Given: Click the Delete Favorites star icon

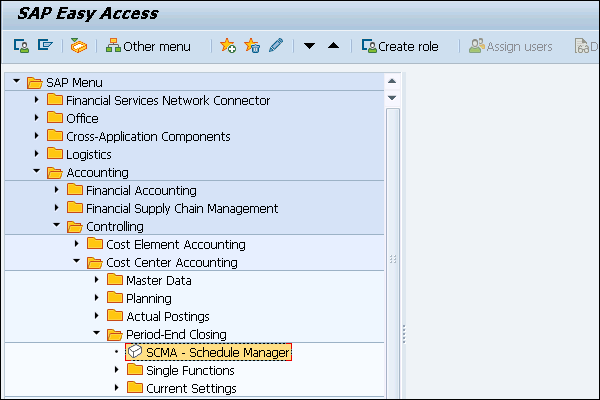Looking at the screenshot, I should tap(252, 46).
